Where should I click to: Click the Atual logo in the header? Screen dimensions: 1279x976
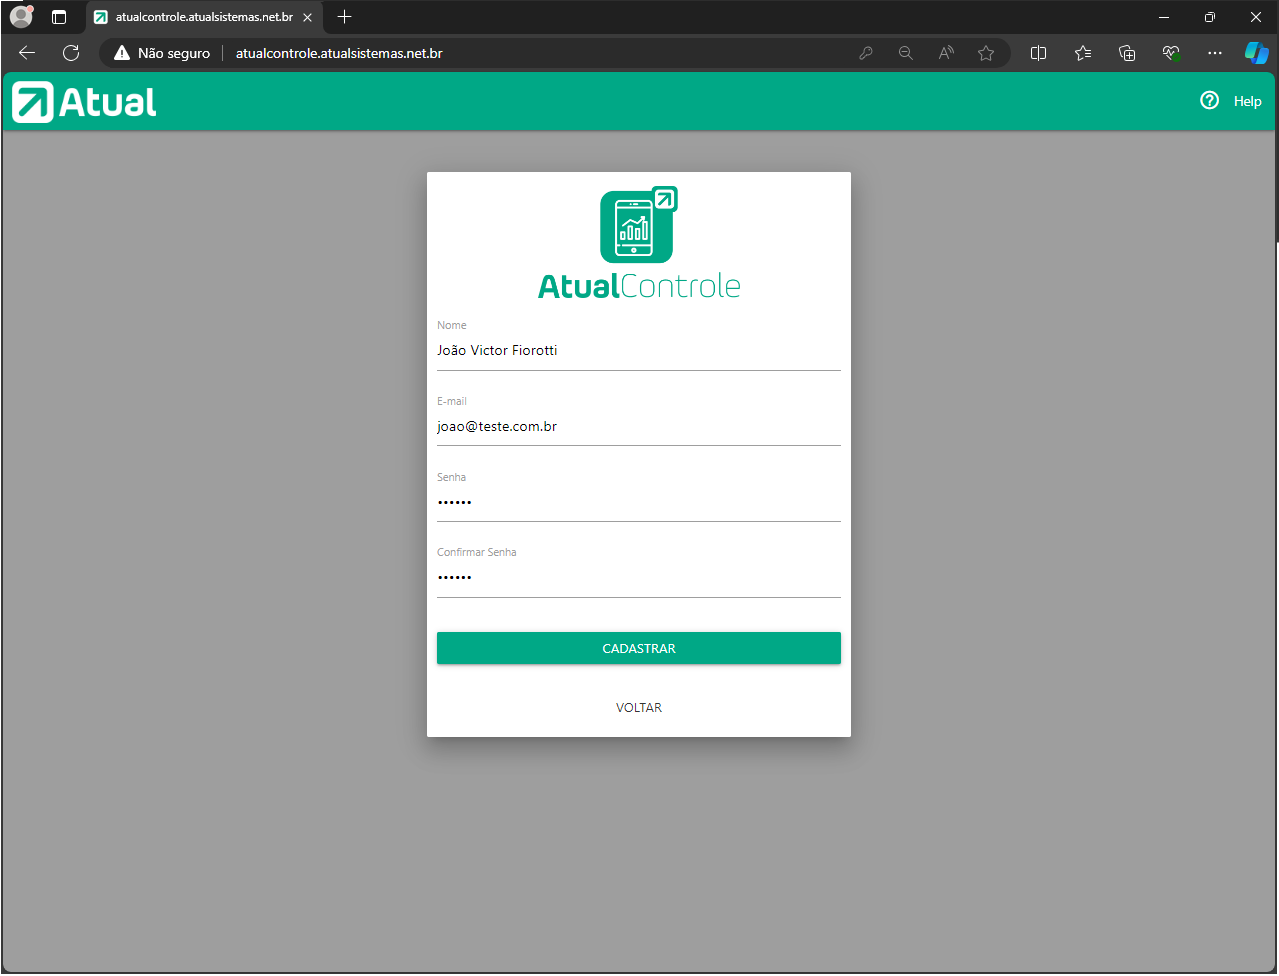pyautogui.click(x=84, y=102)
